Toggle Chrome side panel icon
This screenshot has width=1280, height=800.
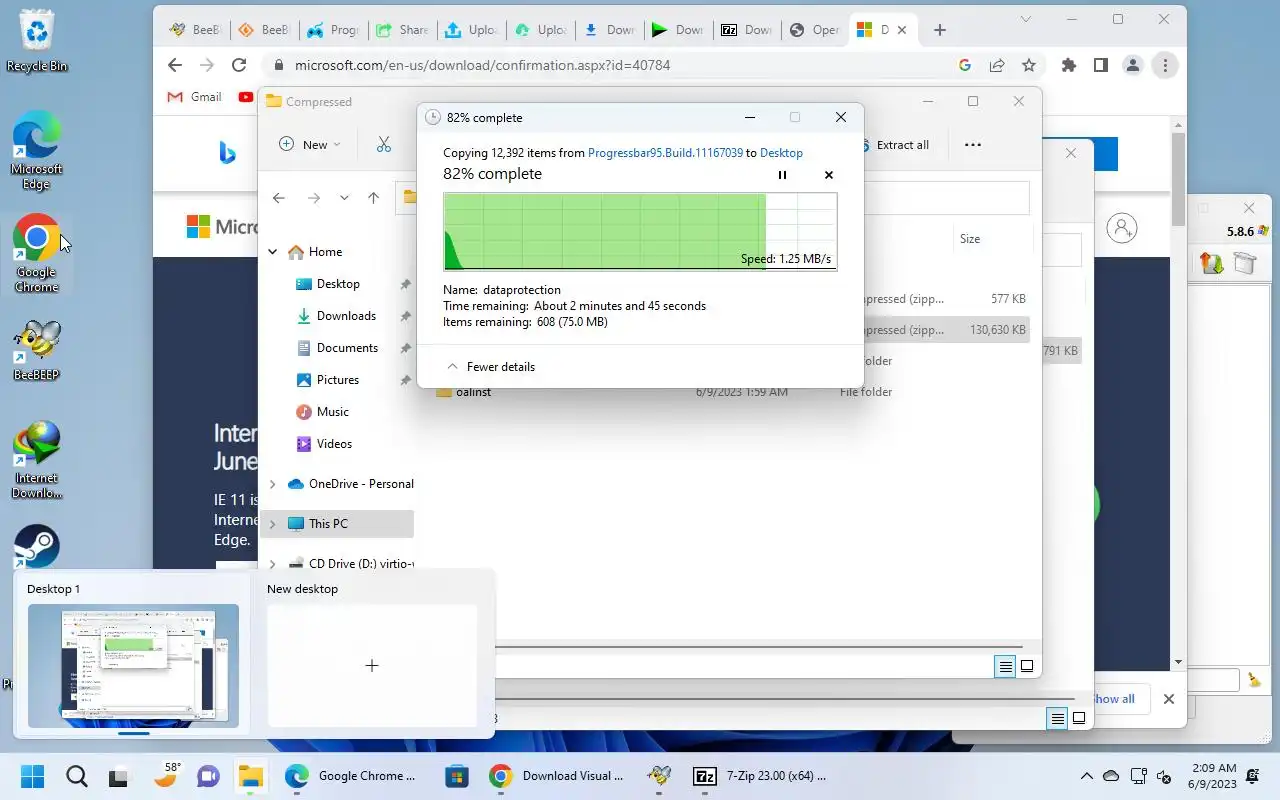tap(1100, 65)
